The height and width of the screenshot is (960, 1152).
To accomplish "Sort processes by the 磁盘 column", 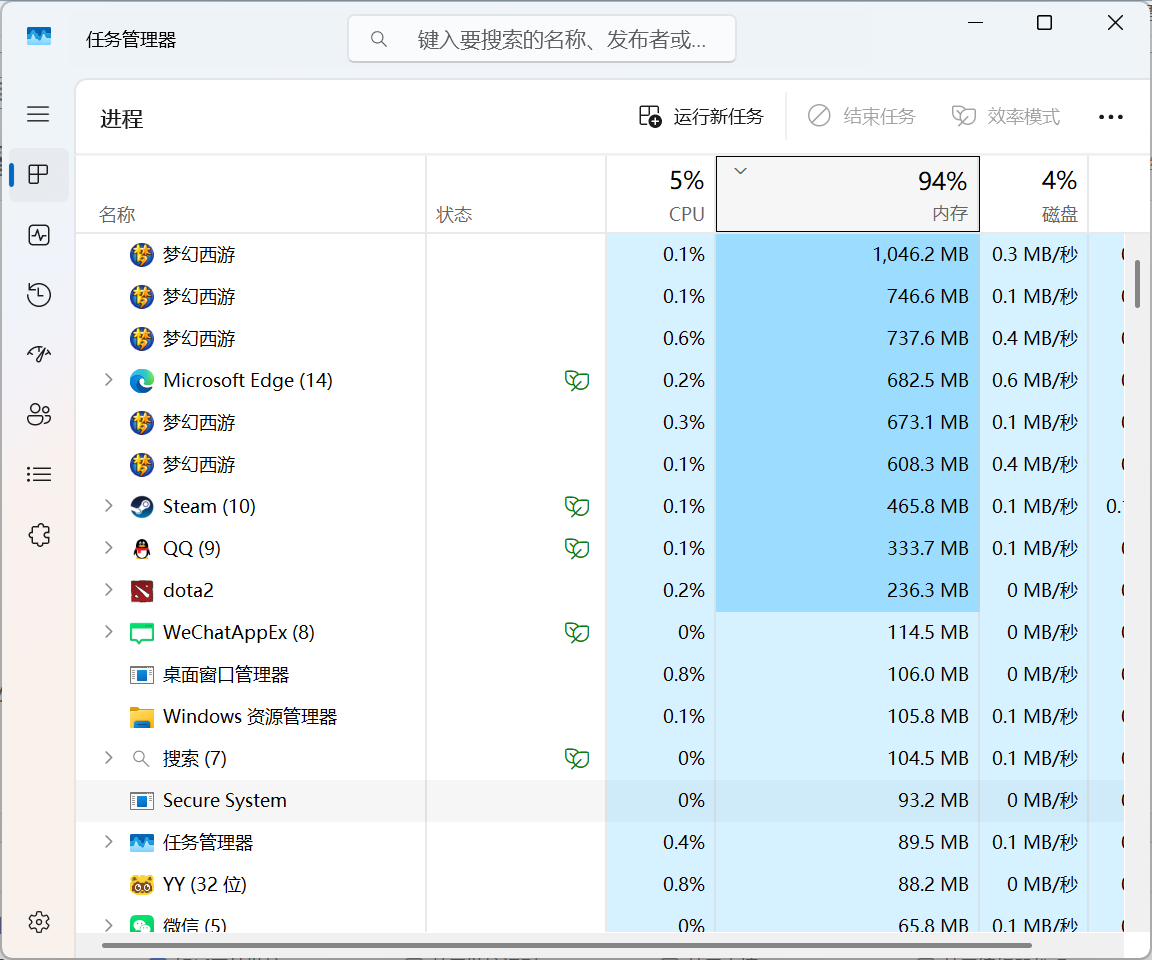I will (1034, 194).
